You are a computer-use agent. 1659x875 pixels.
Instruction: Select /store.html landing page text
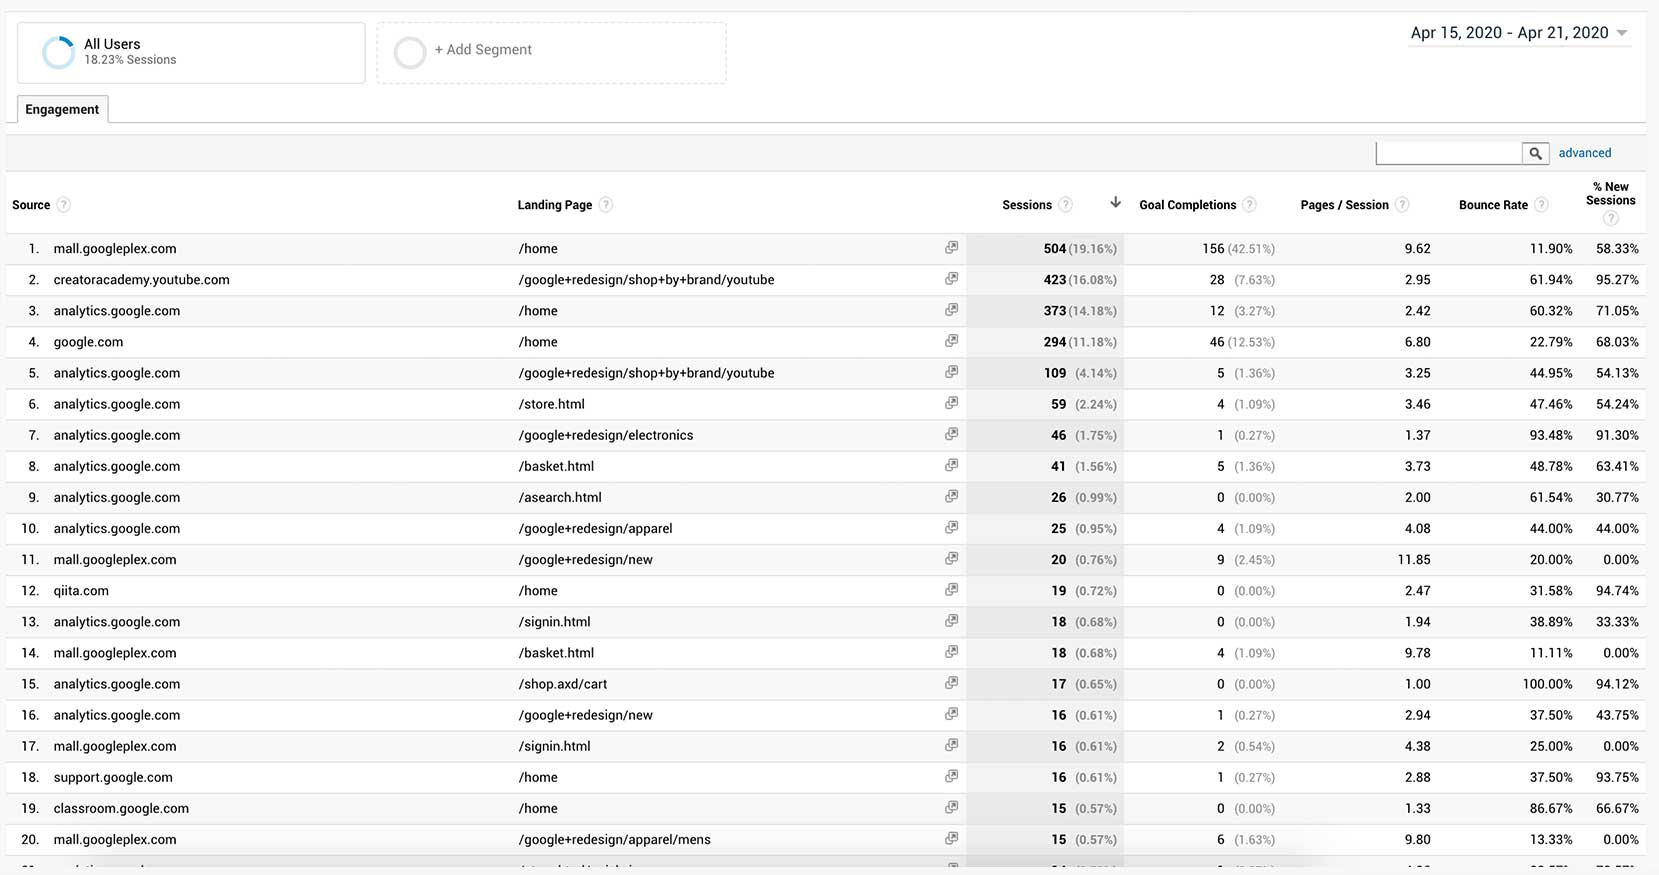(x=552, y=404)
